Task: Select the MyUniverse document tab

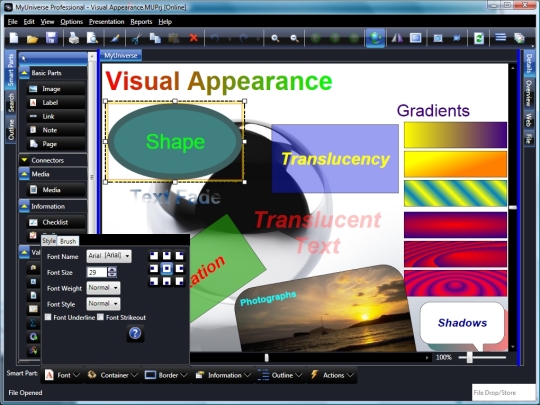Action: 121,55
